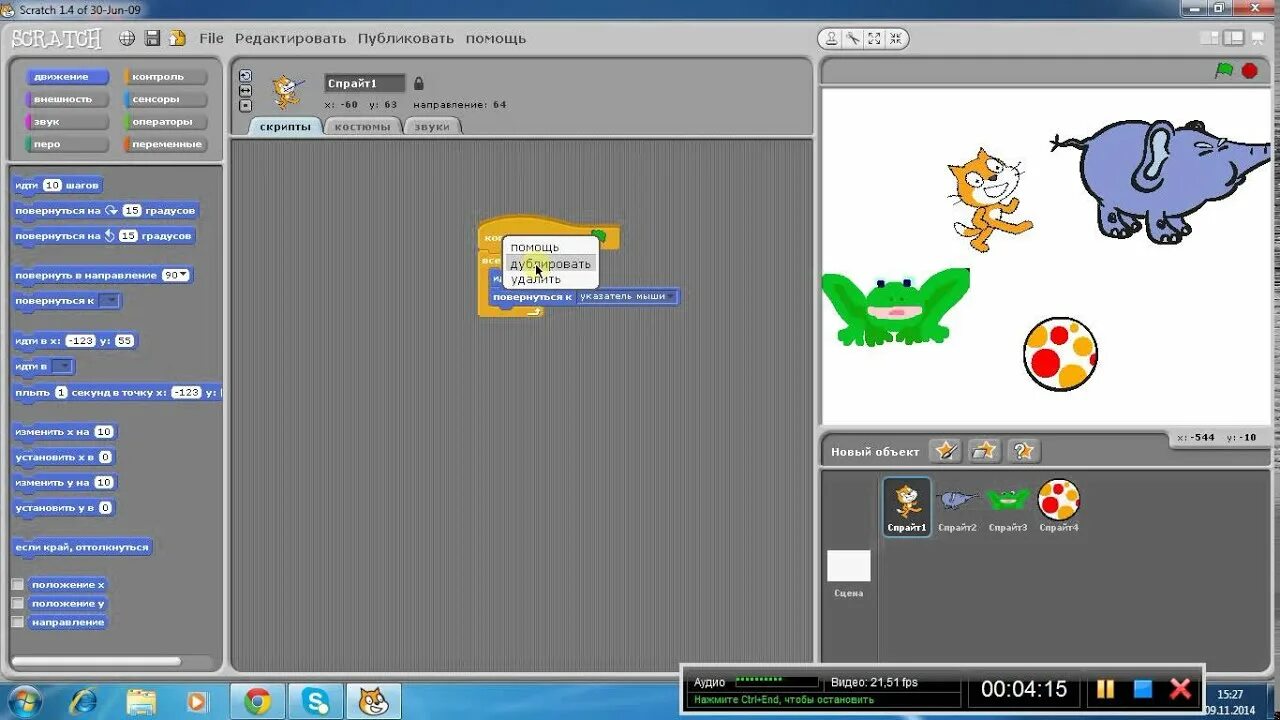Open Windows Explorer folder in taskbar

[x=141, y=701]
